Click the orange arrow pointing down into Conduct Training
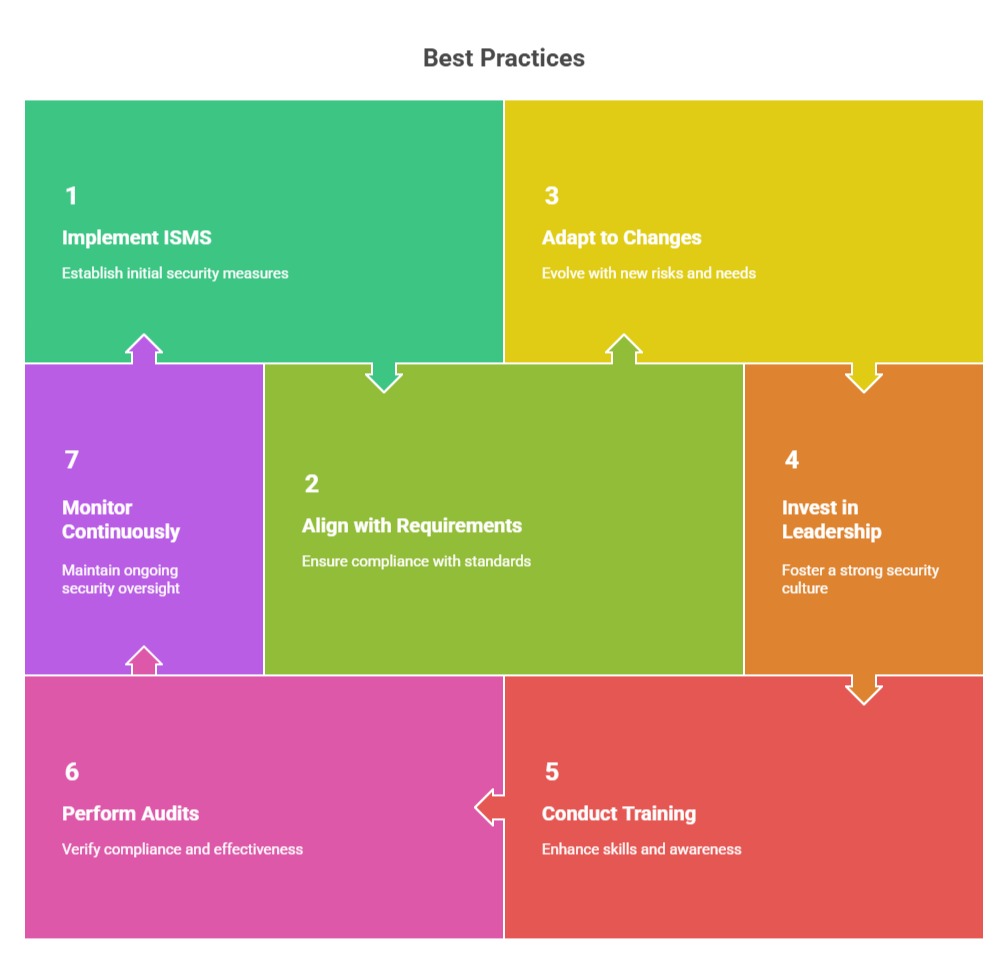 pos(863,689)
